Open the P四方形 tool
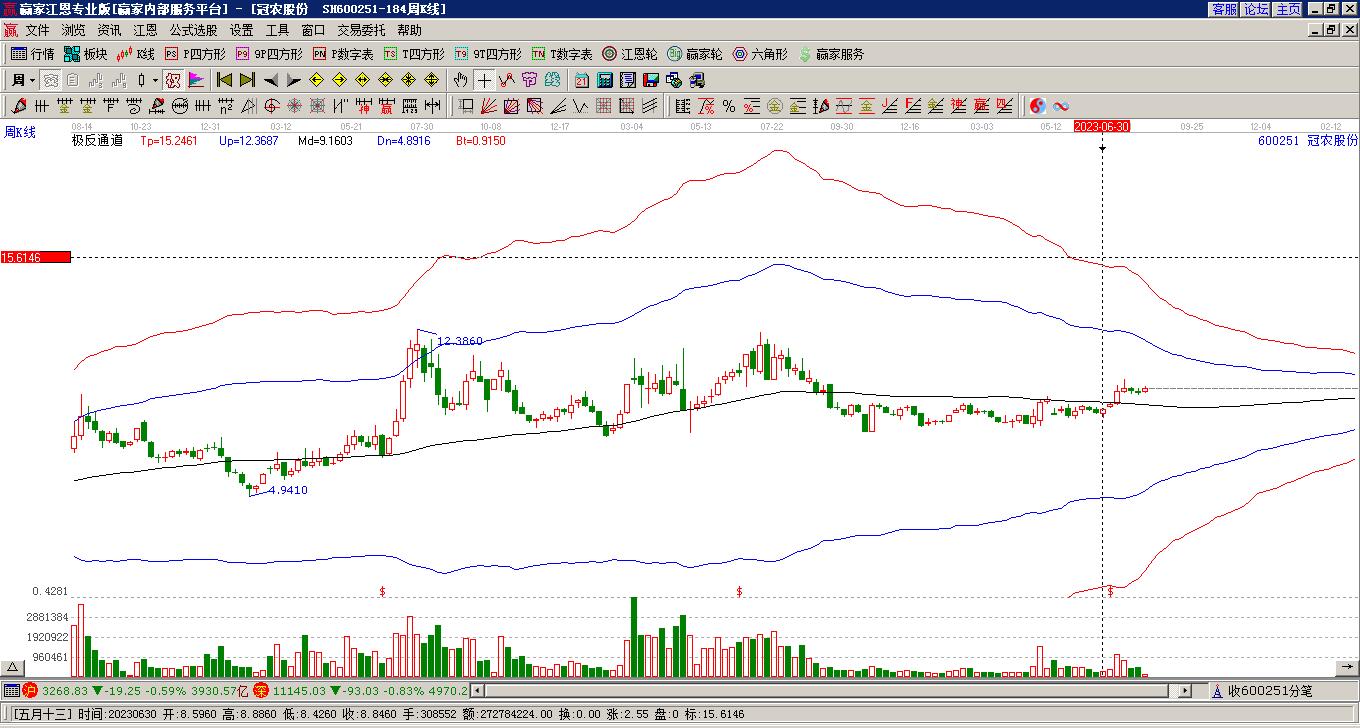The height and width of the screenshot is (728, 1360). pyautogui.click(x=195, y=54)
